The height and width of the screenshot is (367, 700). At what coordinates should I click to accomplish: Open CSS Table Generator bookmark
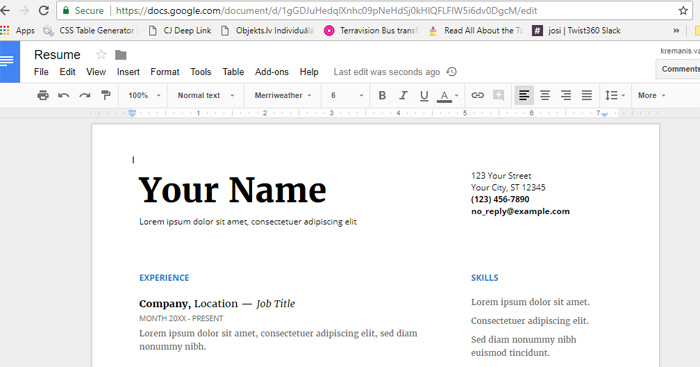point(89,30)
